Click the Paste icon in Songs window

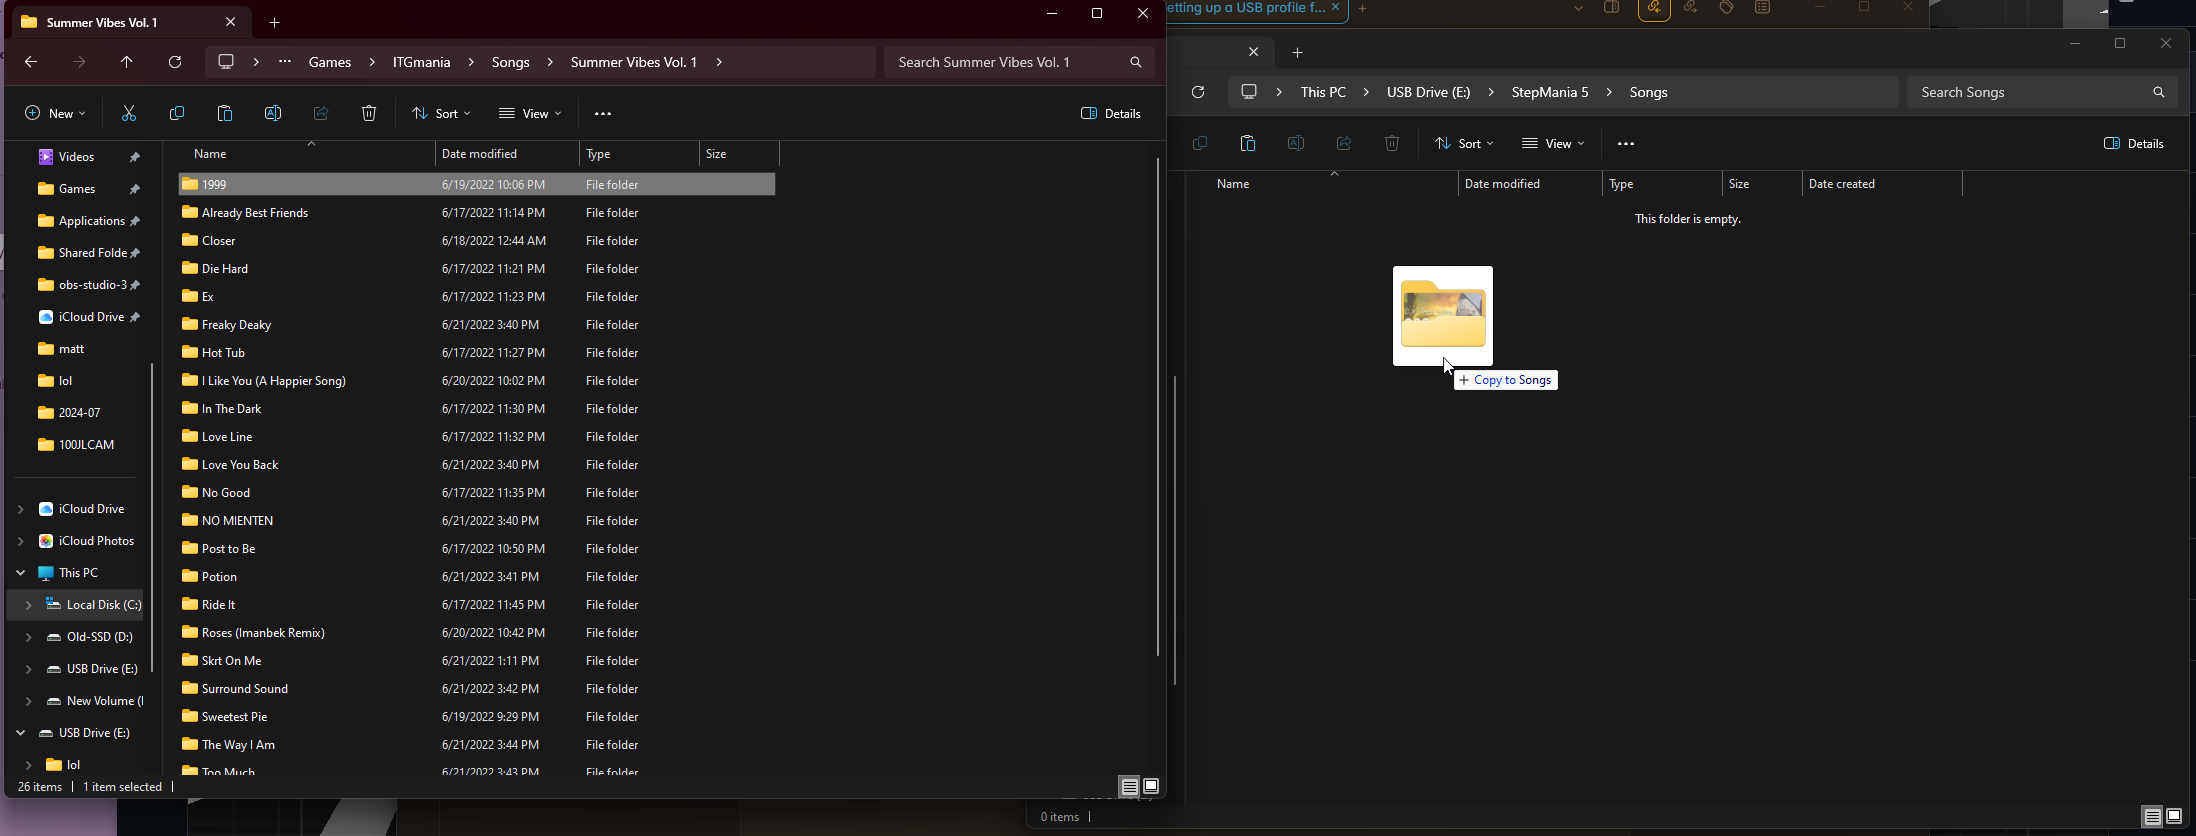(x=1247, y=144)
